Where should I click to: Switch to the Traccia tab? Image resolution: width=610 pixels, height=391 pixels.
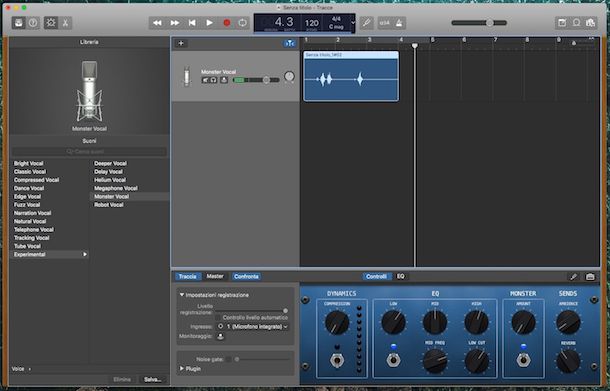188,277
